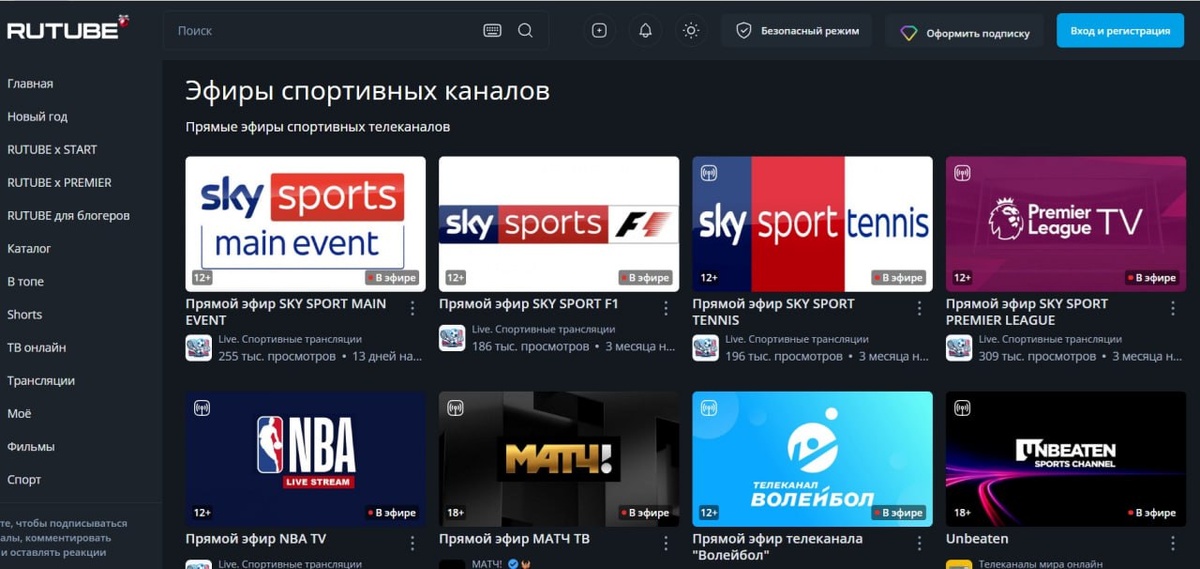The width and height of the screenshot is (1200, 569).
Task: Click the search magnifier icon
Action: click(525, 31)
